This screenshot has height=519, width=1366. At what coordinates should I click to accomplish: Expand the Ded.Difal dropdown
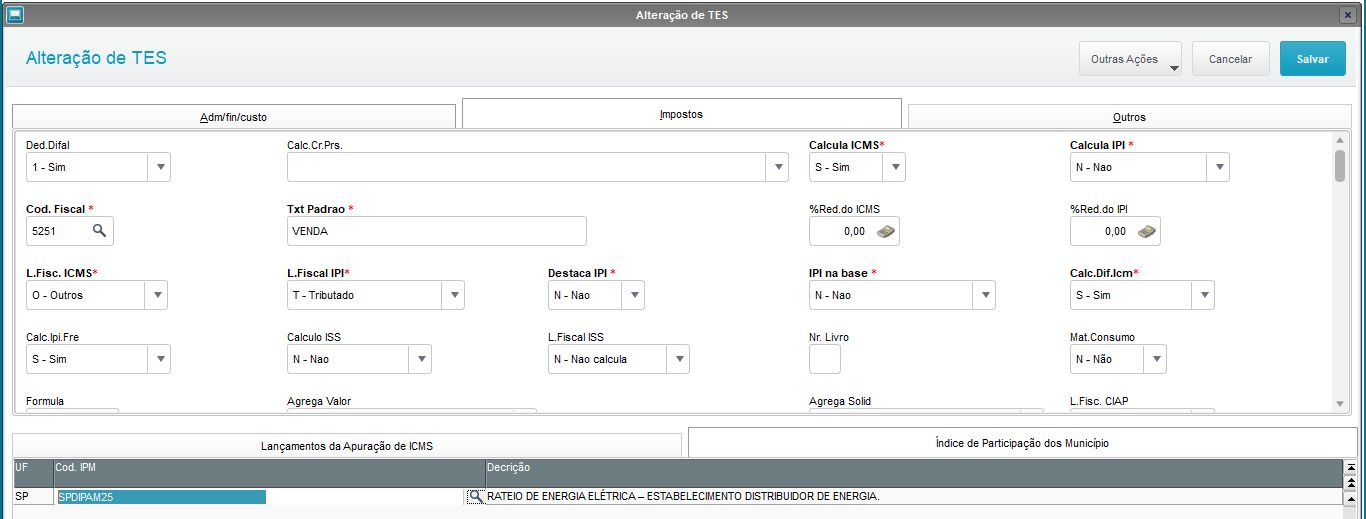[159, 167]
